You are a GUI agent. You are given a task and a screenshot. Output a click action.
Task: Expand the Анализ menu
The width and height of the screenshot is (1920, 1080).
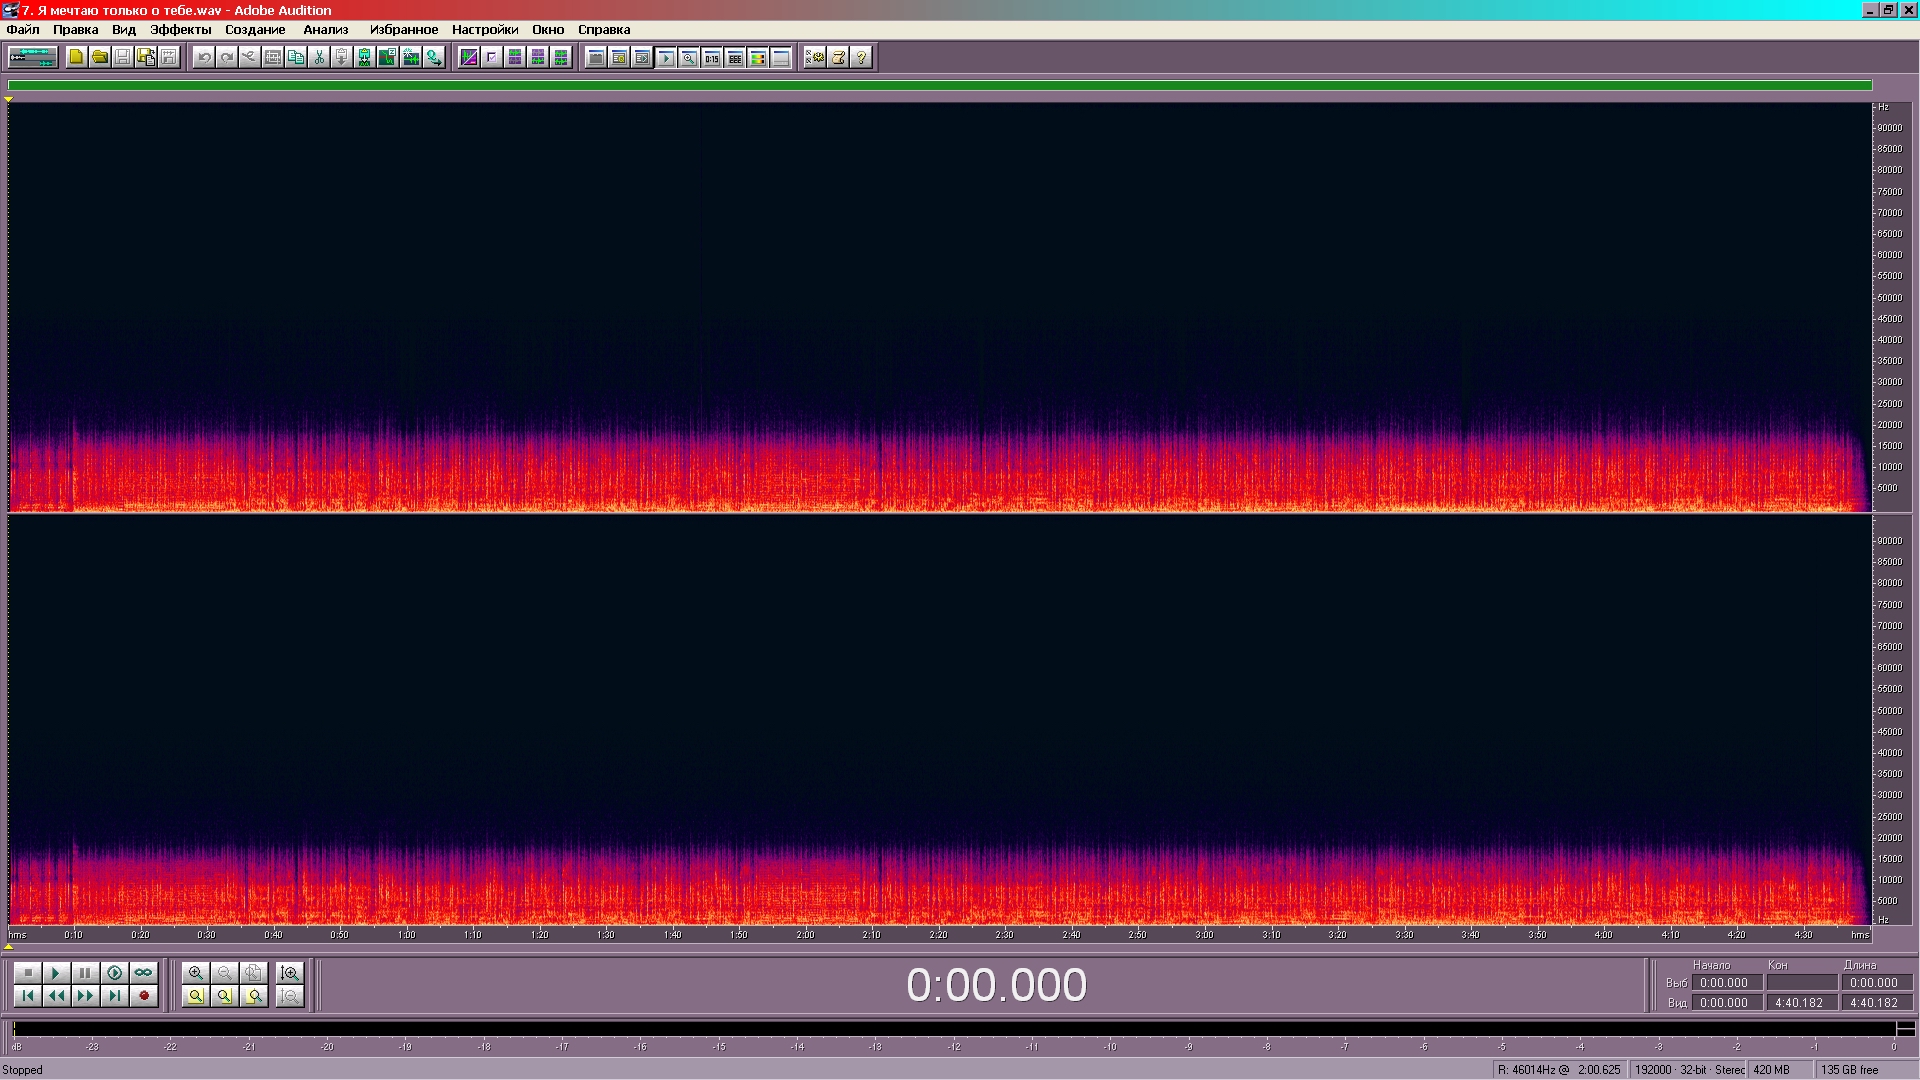pyautogui.click(x=325, y=30)
